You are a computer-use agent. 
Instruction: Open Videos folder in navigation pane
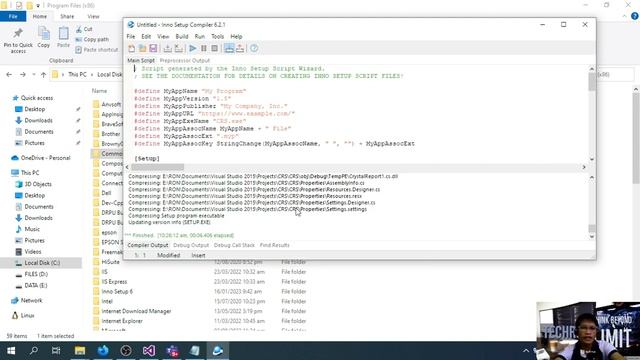[28, 252]
